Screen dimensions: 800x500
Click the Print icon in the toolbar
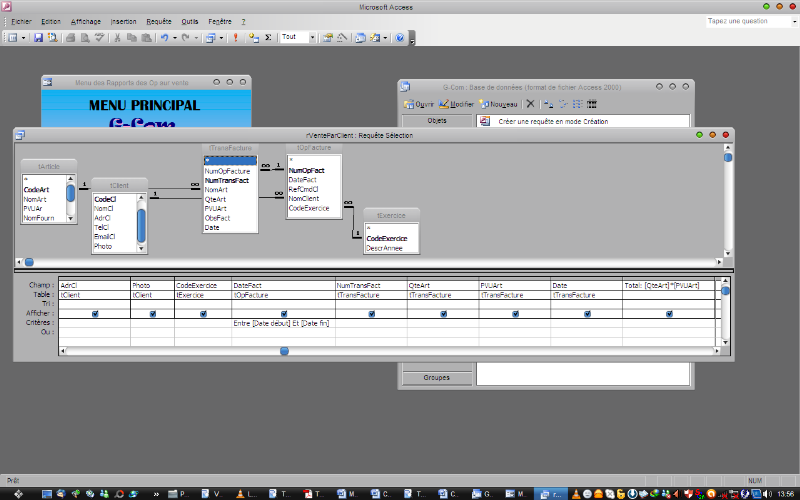[x=70, y=38]
